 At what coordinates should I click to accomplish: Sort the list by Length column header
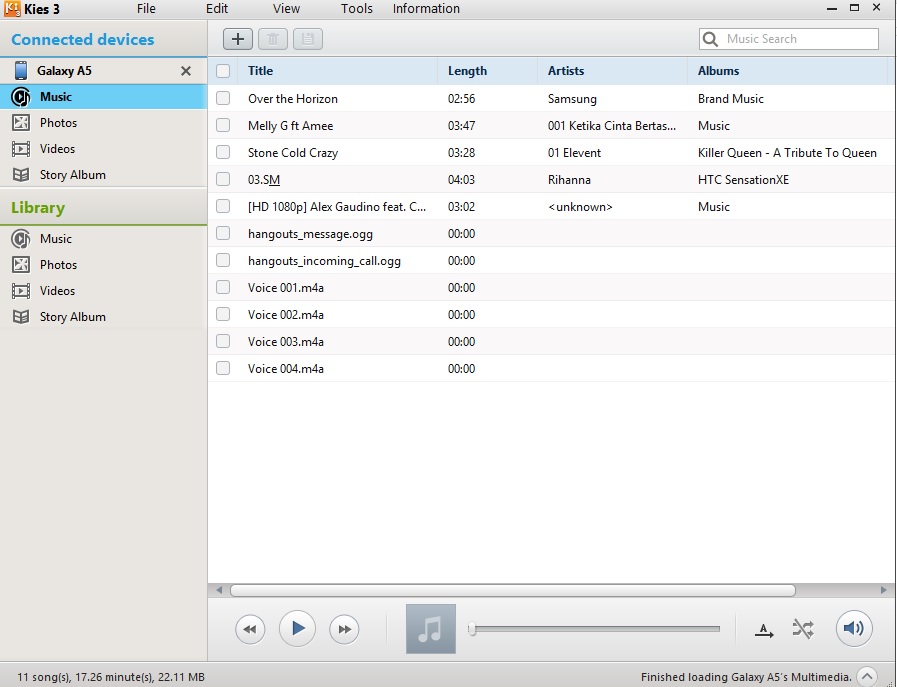tap(467, 71)
